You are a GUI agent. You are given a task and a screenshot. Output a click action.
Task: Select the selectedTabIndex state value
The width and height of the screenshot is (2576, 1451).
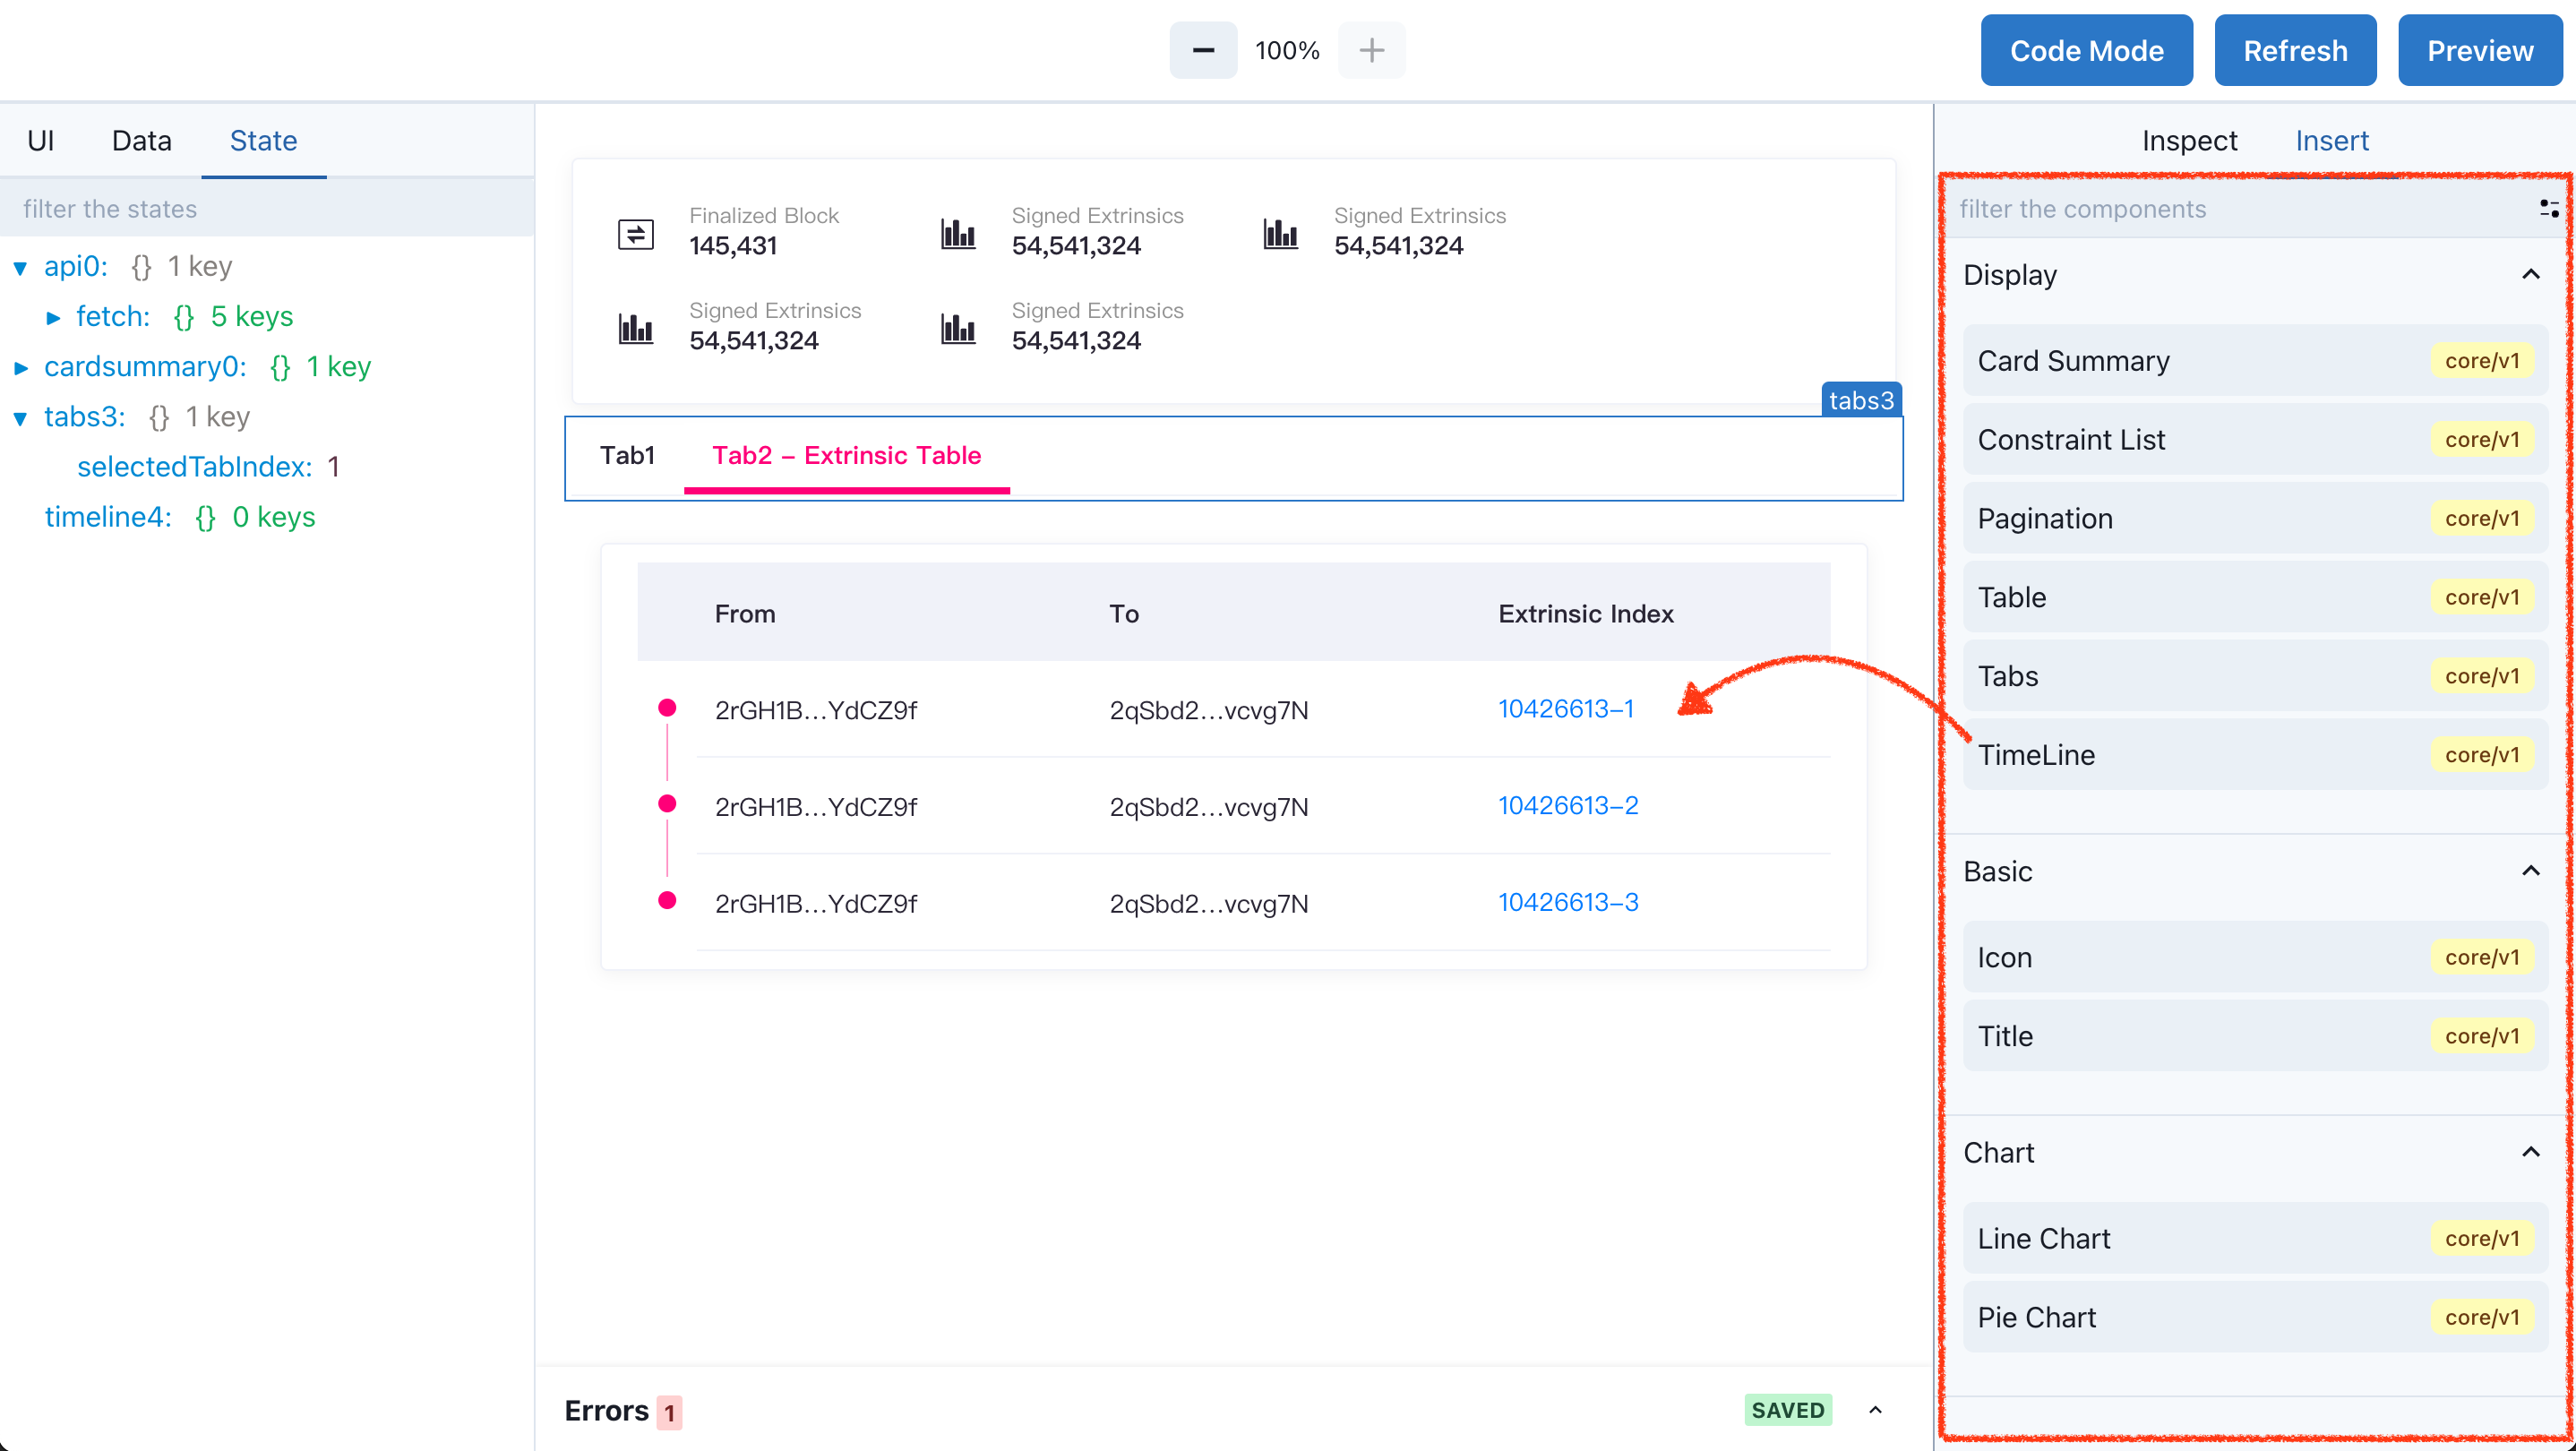[334, 467]
